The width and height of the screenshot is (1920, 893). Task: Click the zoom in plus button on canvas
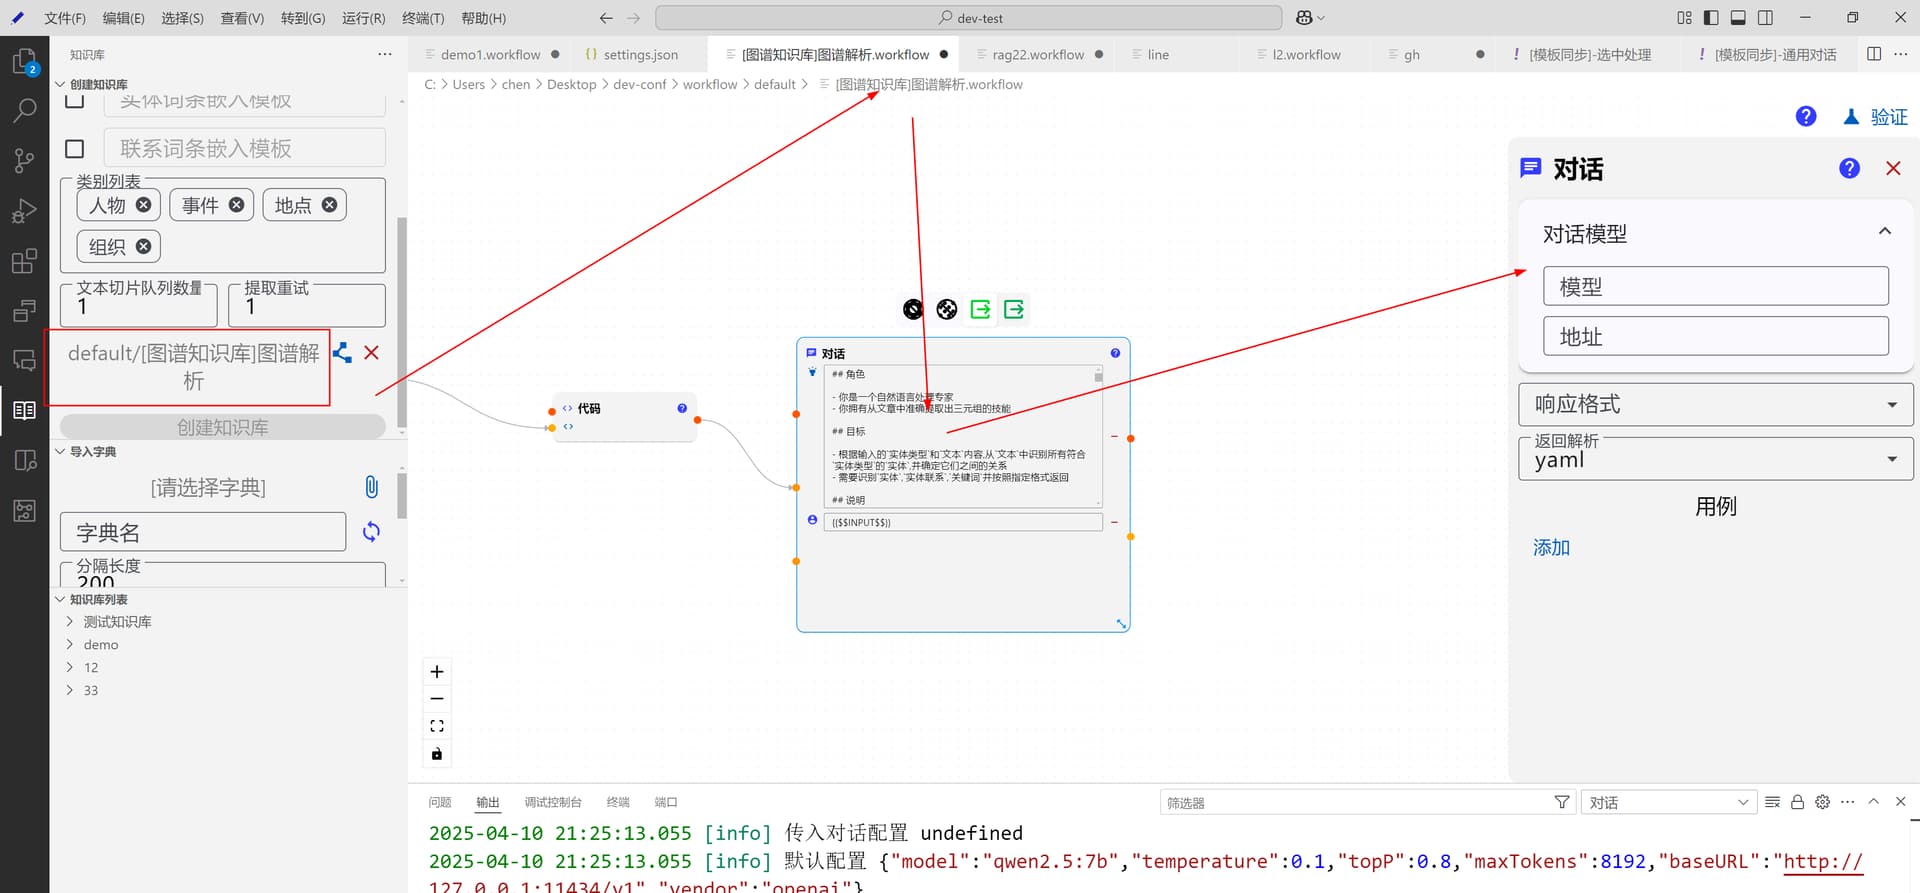437,672
